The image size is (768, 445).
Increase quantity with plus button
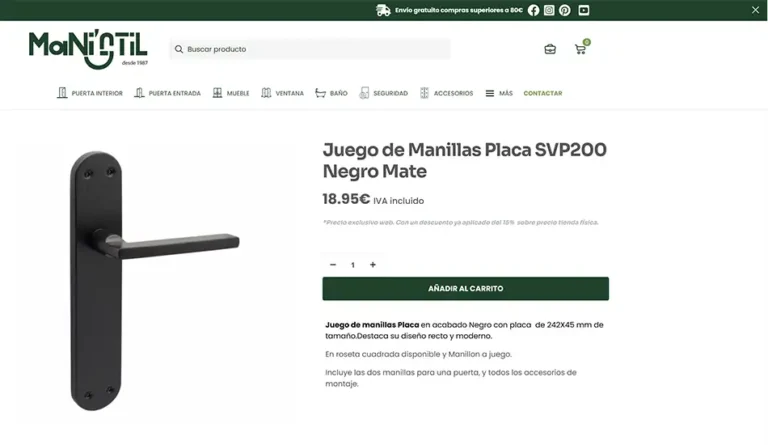(x=373, y=265)
